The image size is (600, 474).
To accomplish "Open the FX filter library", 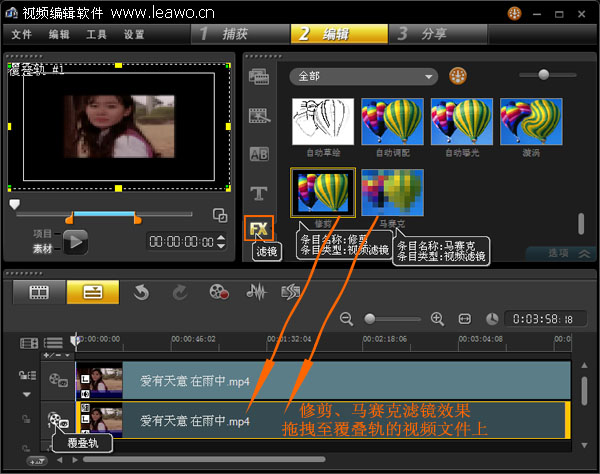I will [259, 229].
